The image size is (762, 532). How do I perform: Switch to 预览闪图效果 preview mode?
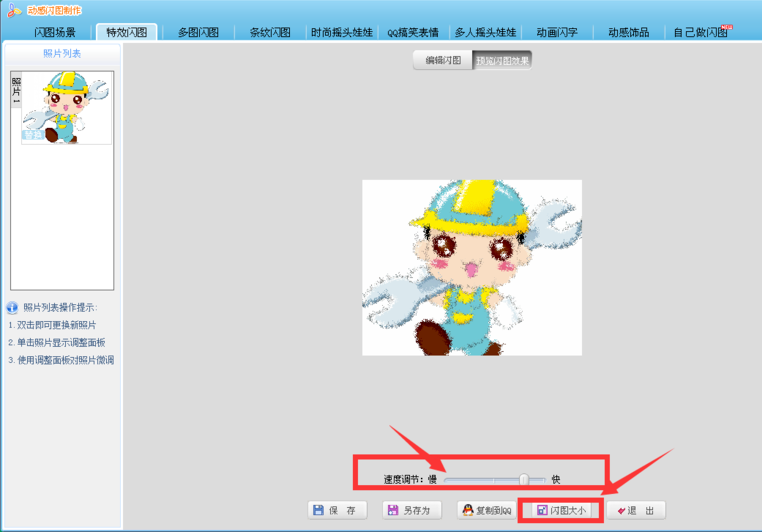click(502, 60)
